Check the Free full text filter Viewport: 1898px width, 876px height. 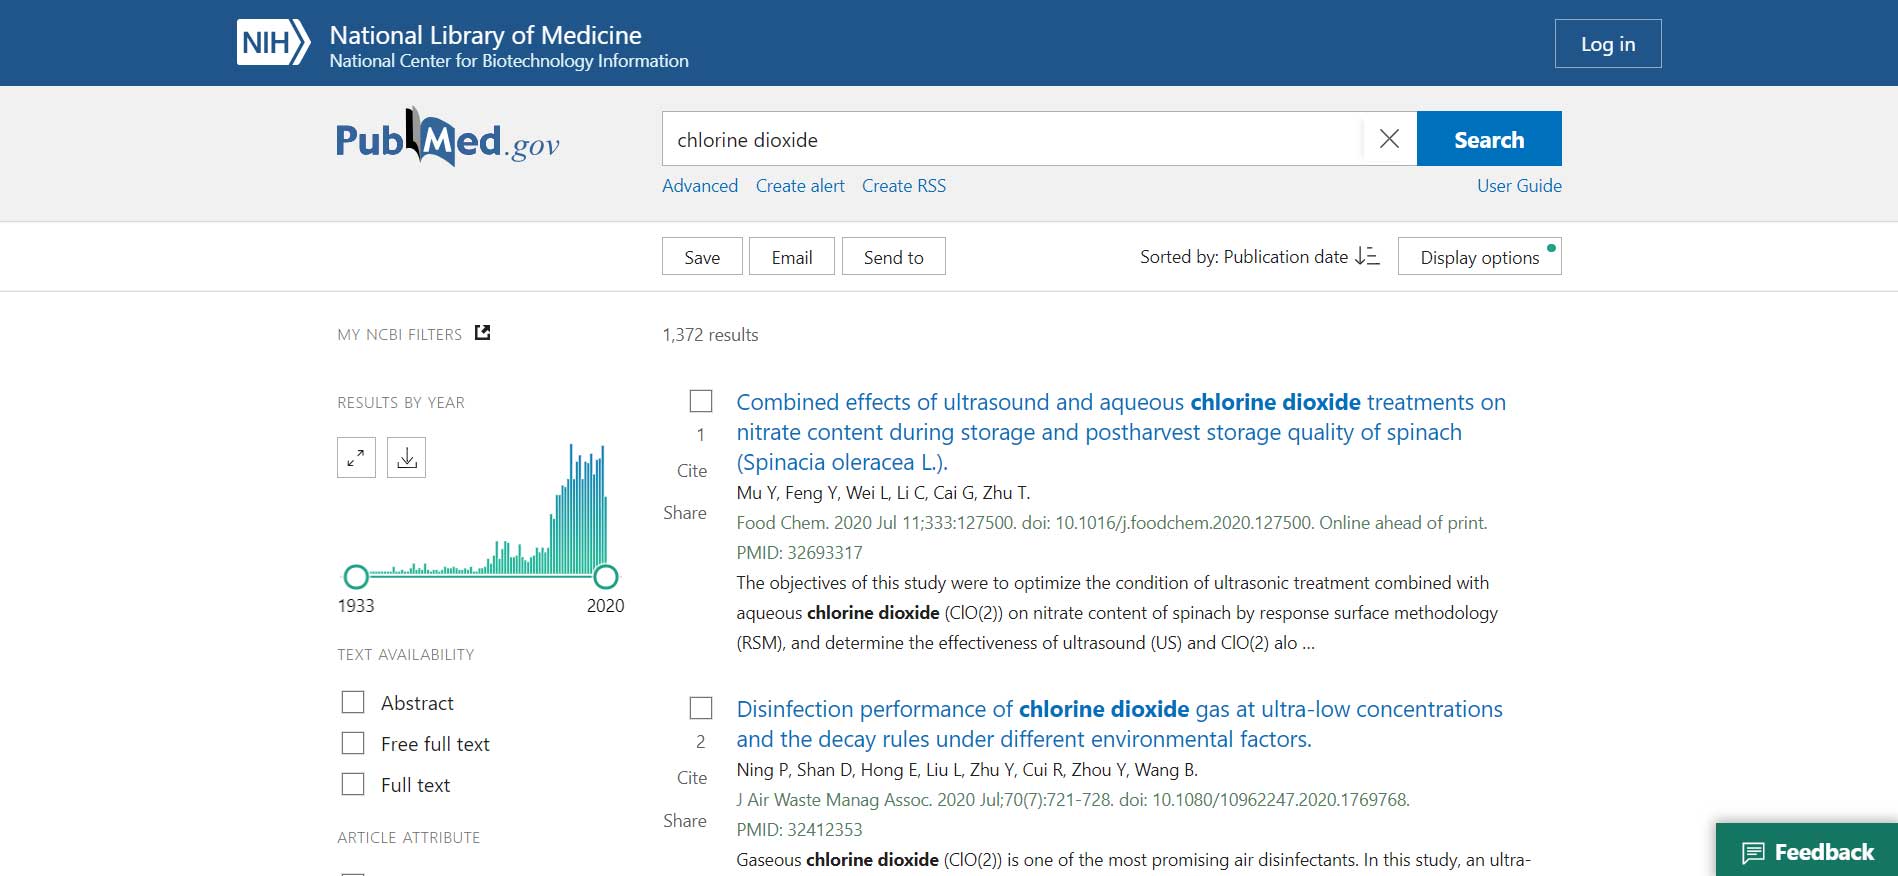tap(353, 743)
